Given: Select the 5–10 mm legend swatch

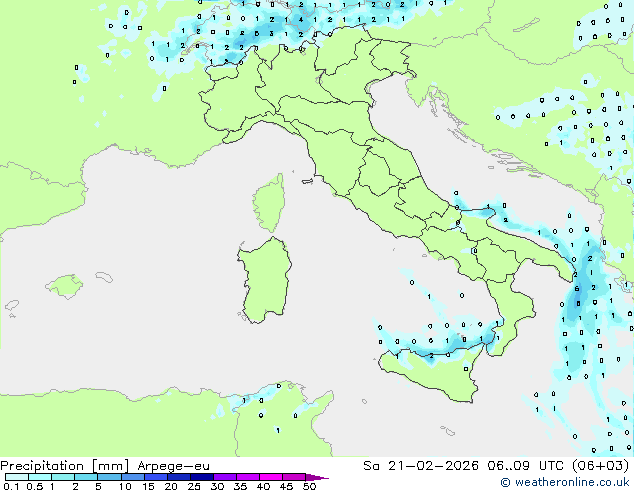Looking at the screenshot, I should 110,477.
